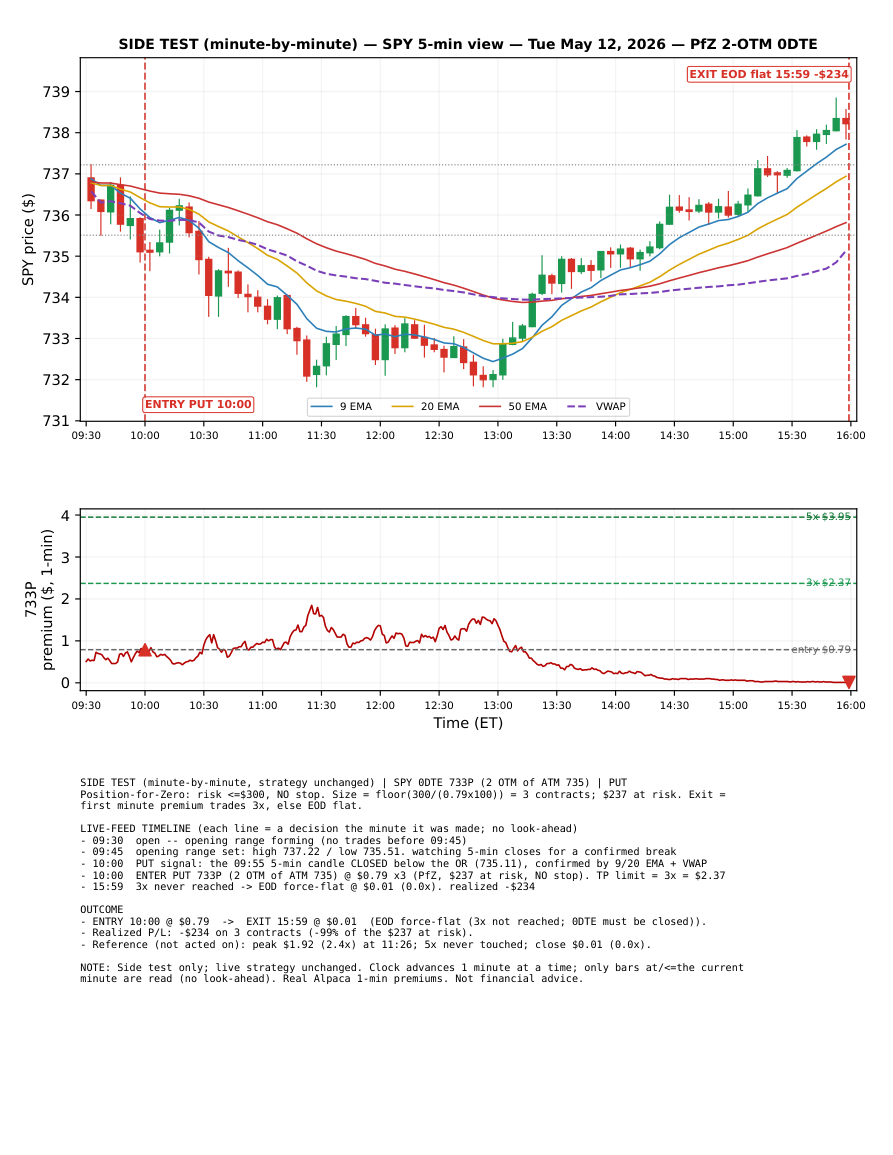Click the 'Time (ET)' x-axis label
Screen dimensions: 893x1155
coord(468,723)
